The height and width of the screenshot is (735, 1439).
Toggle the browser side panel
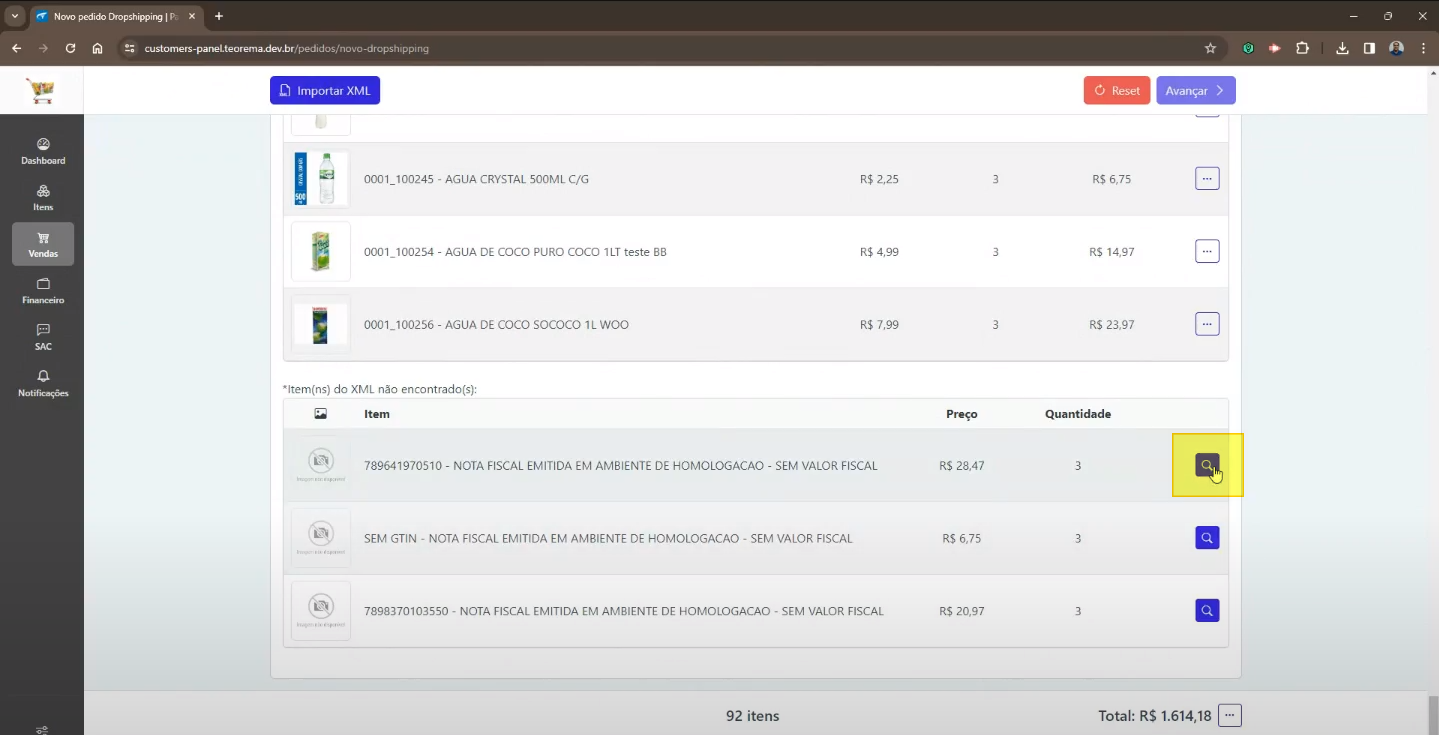tap(1369, 48)
